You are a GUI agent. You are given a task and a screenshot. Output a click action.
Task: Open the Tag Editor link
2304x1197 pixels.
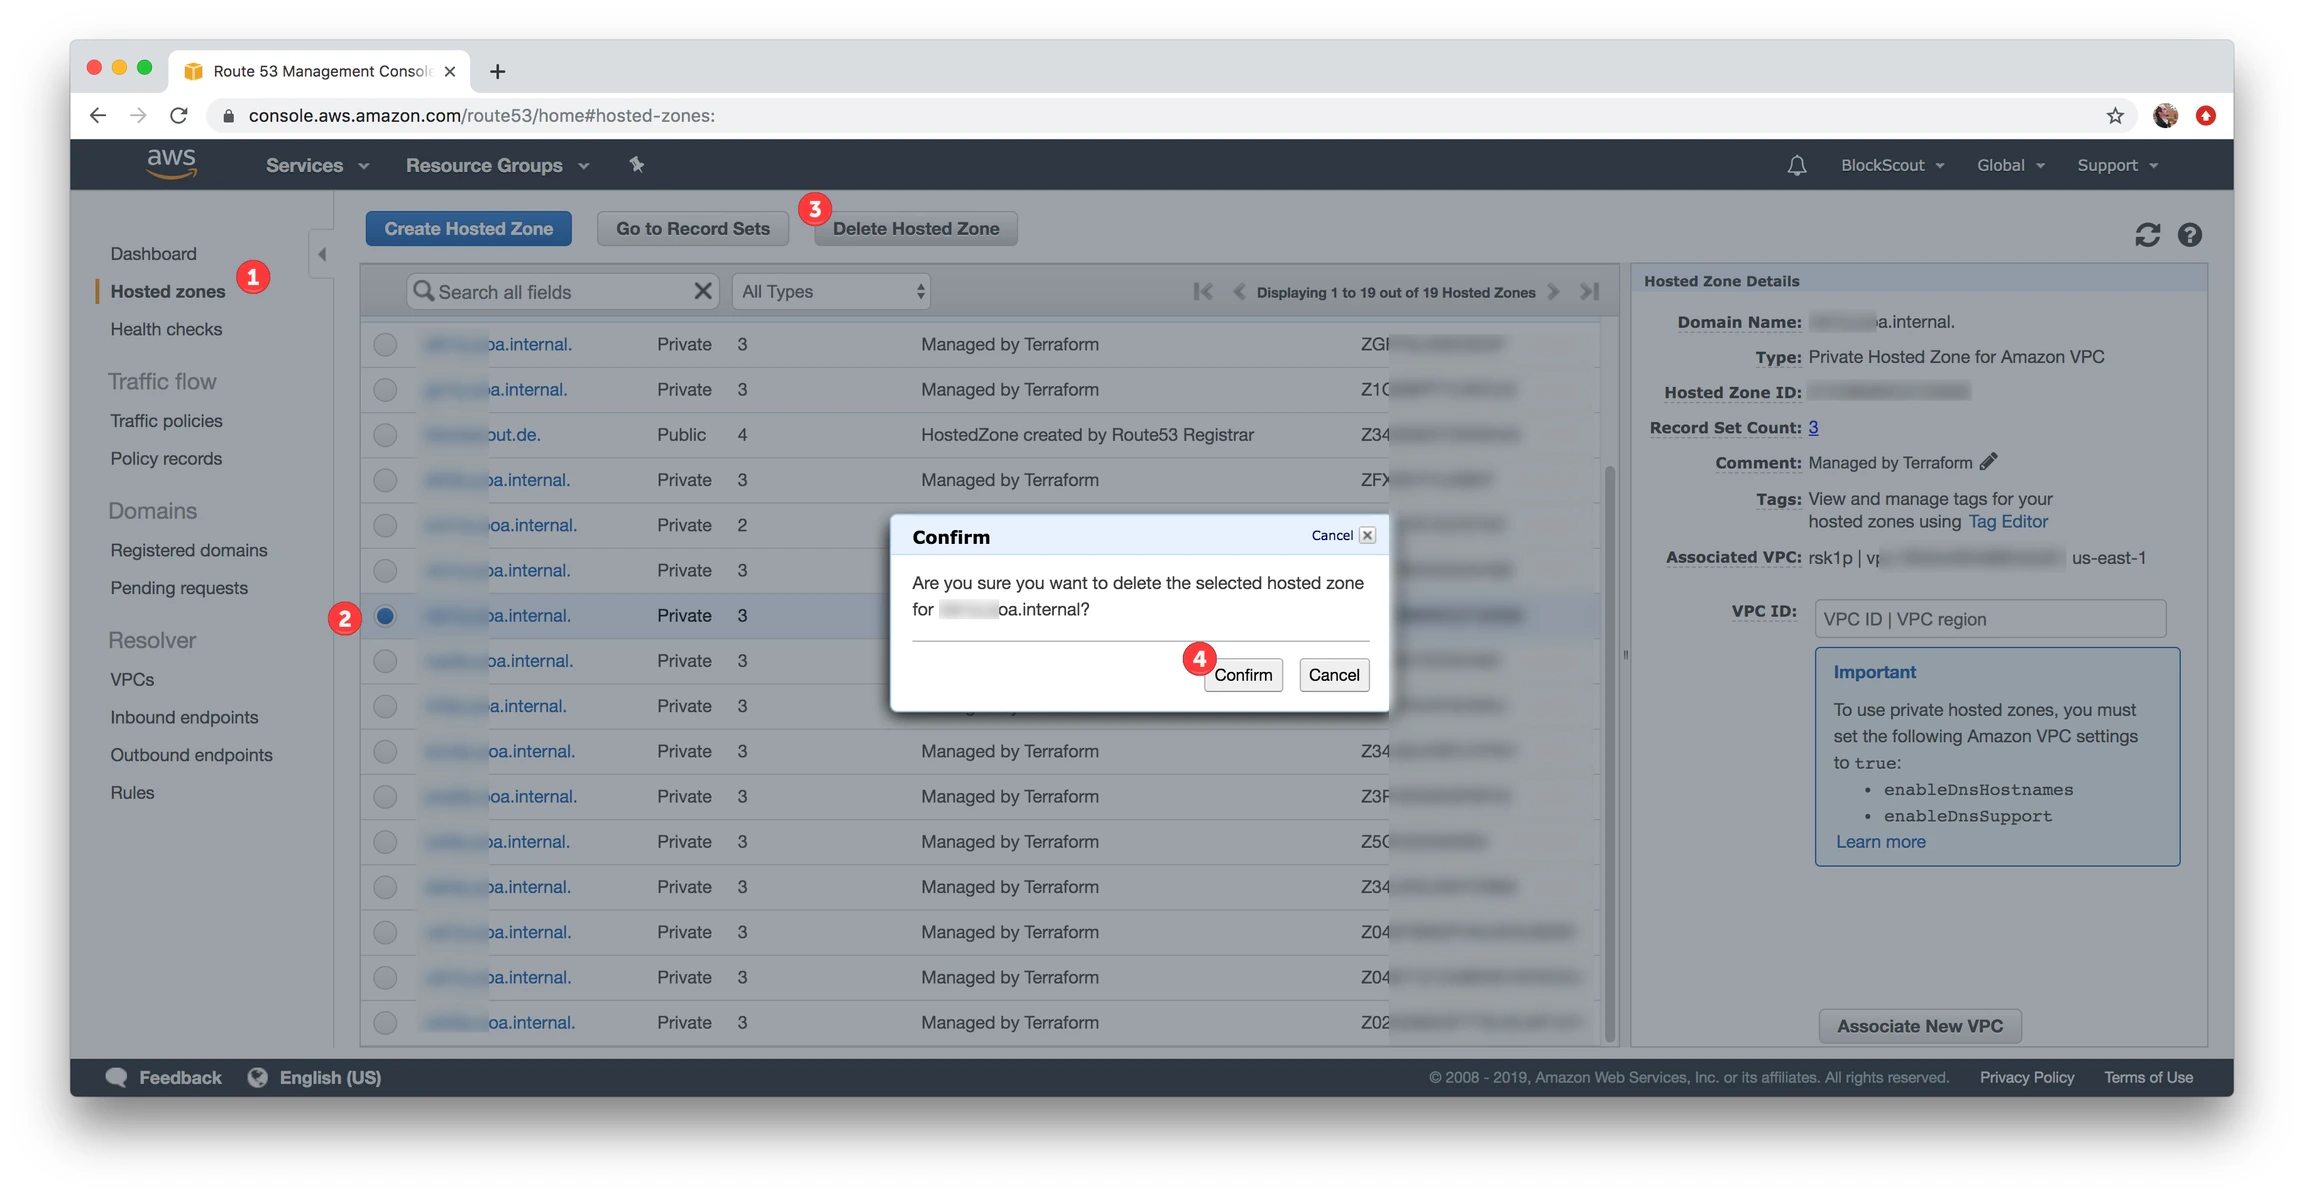coord(2007,521)
